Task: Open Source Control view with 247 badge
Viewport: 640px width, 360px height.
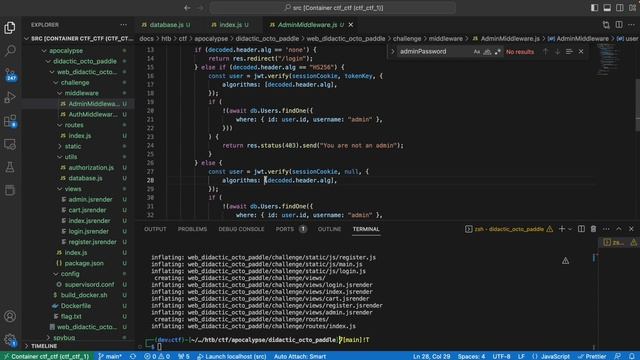Action: pos(10,74)
